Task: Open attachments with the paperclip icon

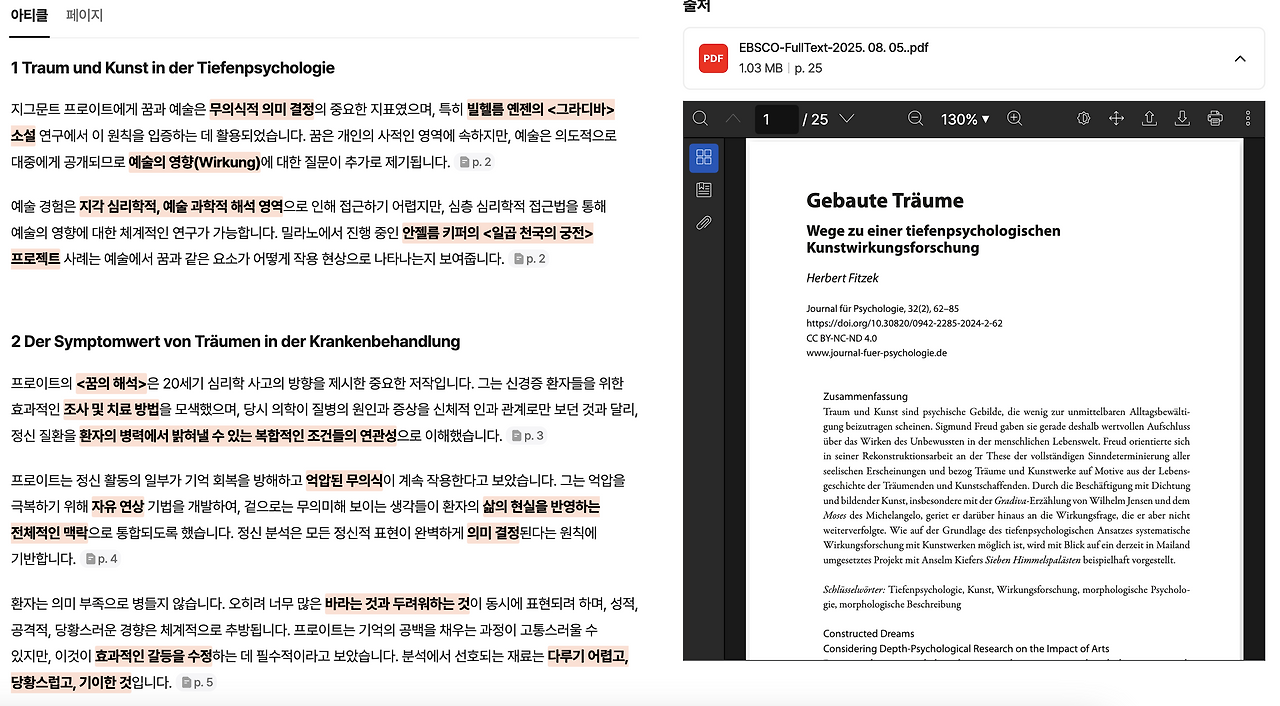Action: point(703,222)
